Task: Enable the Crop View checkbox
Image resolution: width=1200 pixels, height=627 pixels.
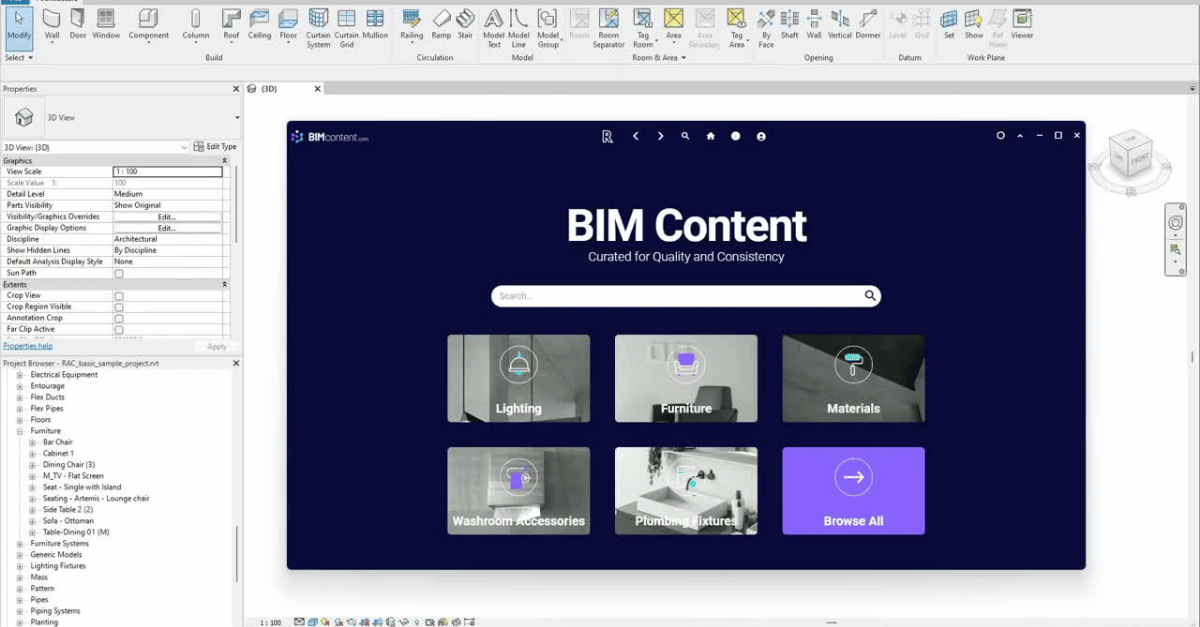Action: (x=119, y=296)
